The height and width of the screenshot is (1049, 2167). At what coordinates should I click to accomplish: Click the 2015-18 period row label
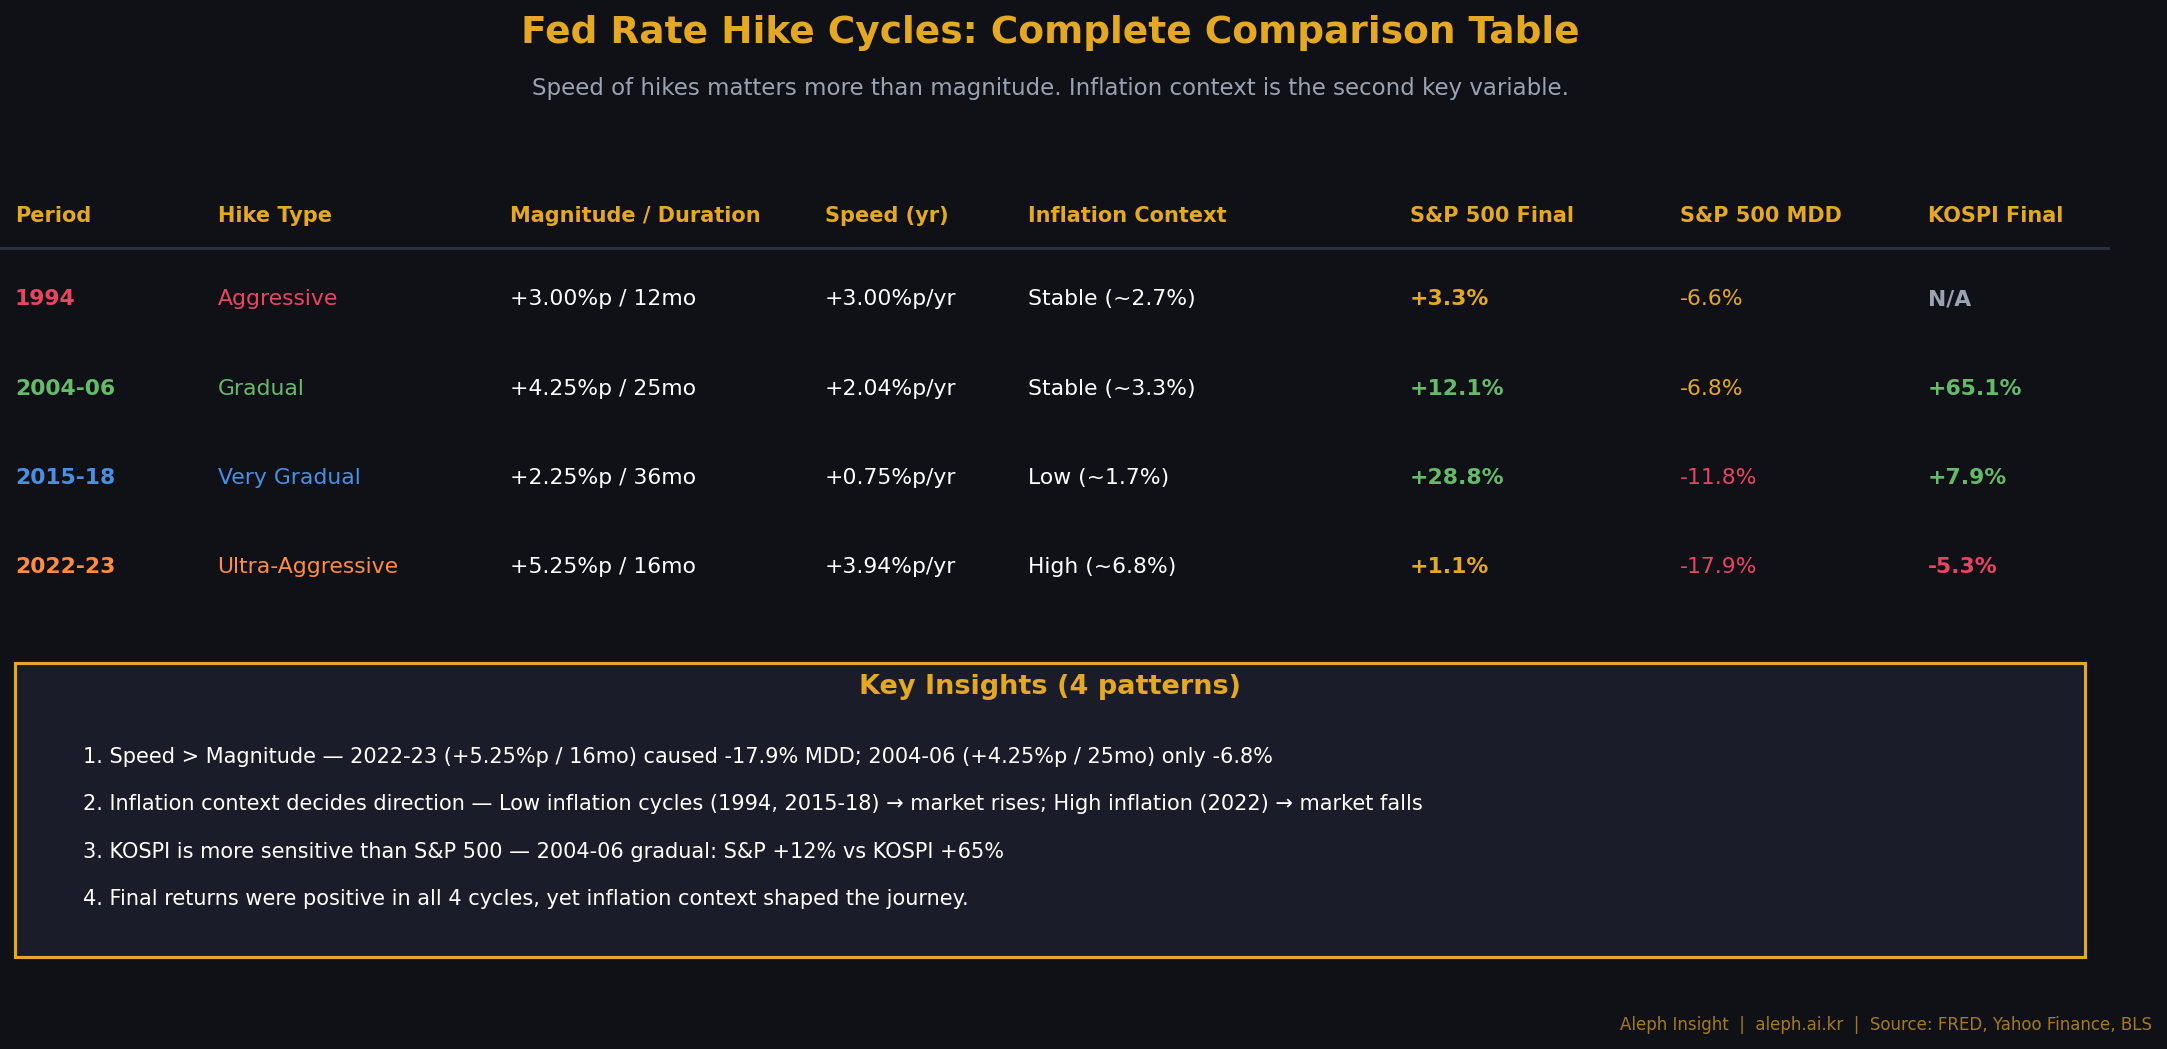(x=65, y=477)
